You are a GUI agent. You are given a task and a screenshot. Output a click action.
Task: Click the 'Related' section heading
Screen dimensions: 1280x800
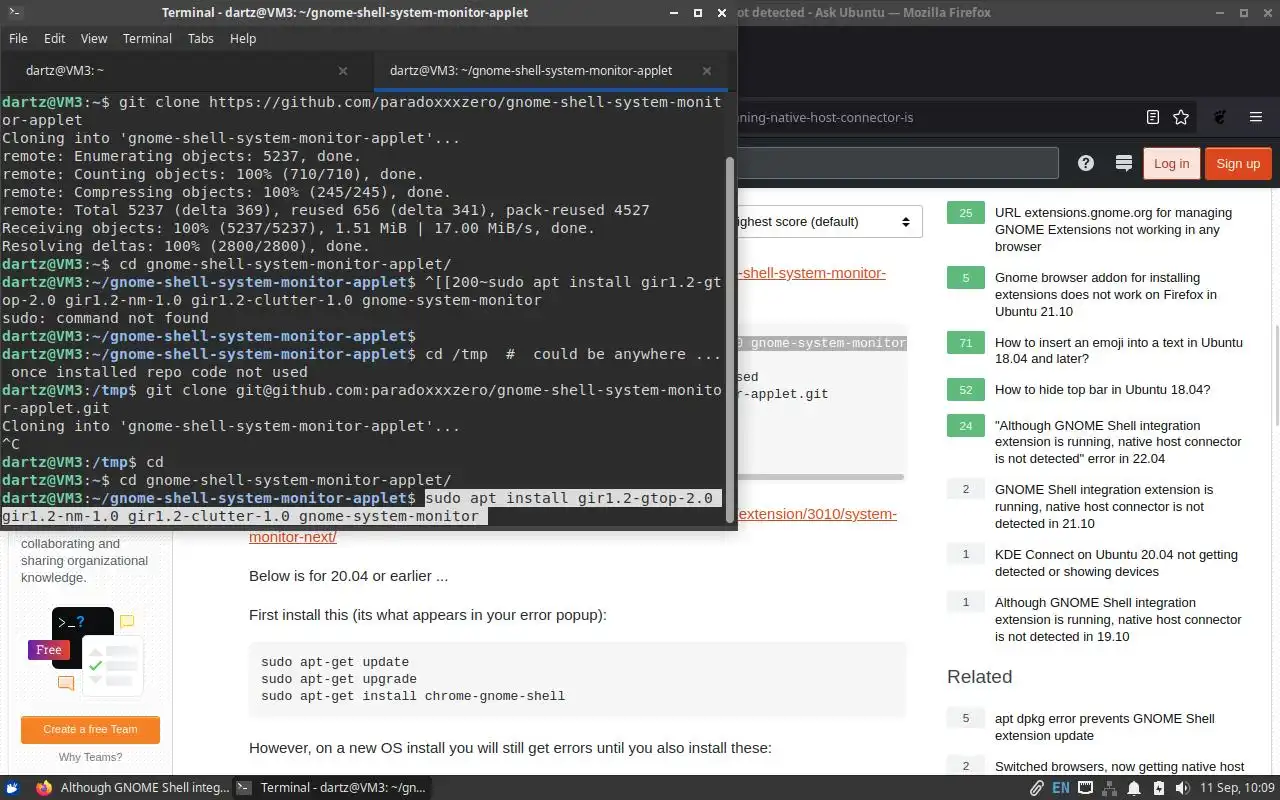(979, 677)
